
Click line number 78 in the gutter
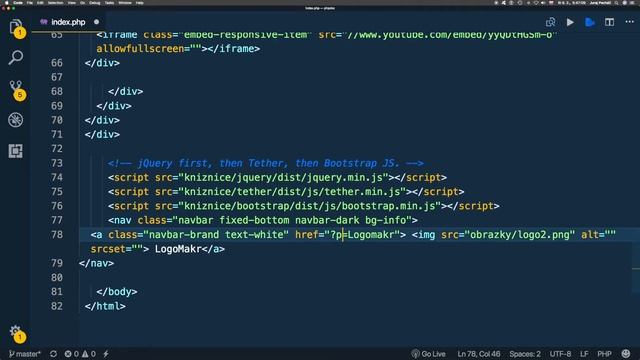57,235
